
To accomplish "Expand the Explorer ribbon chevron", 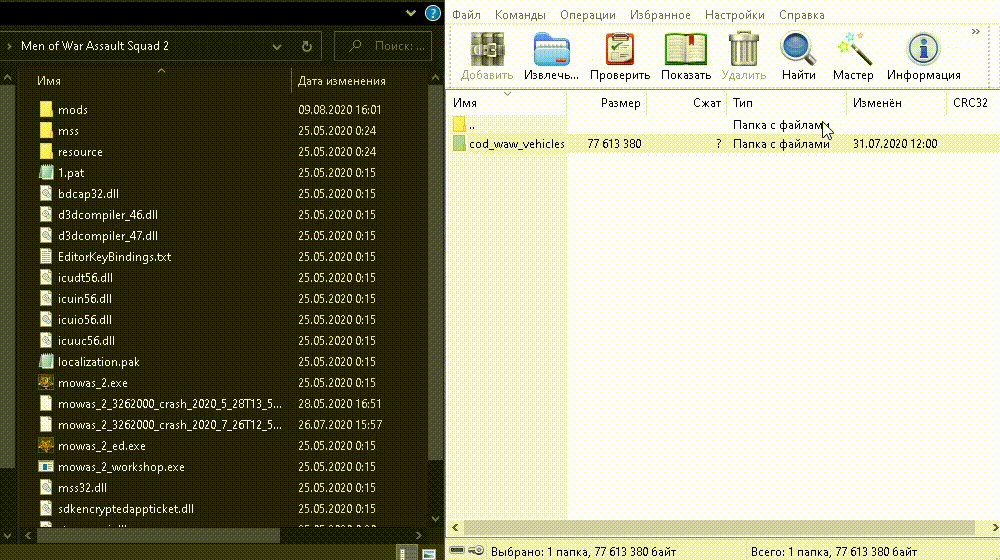I will 411,13.
